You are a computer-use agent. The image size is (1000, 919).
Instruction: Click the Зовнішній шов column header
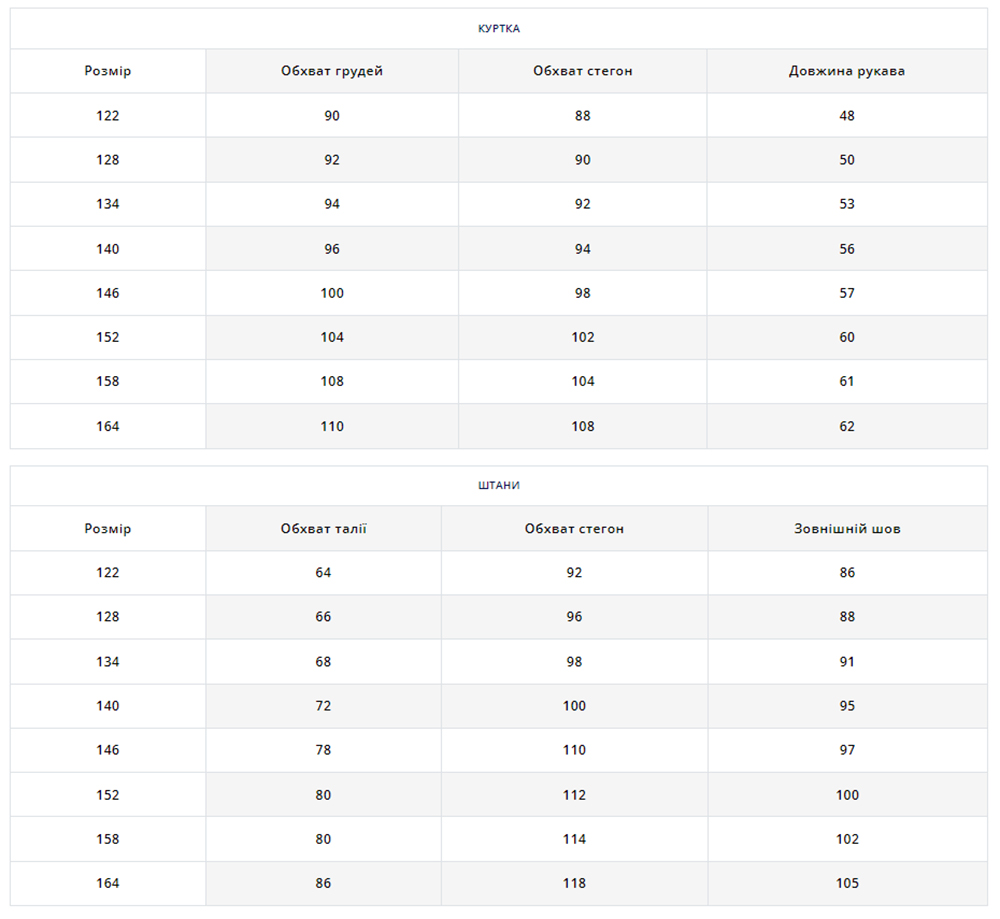coord(847,528)
